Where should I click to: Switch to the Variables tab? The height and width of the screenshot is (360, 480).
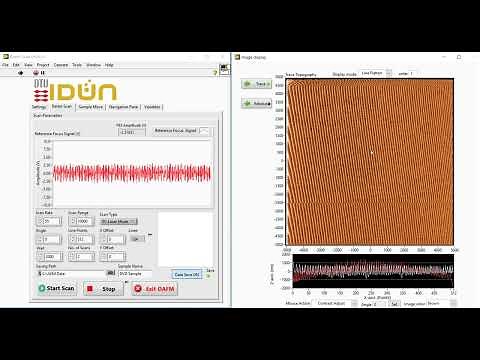pyautogui.click(x=152, y=107)
